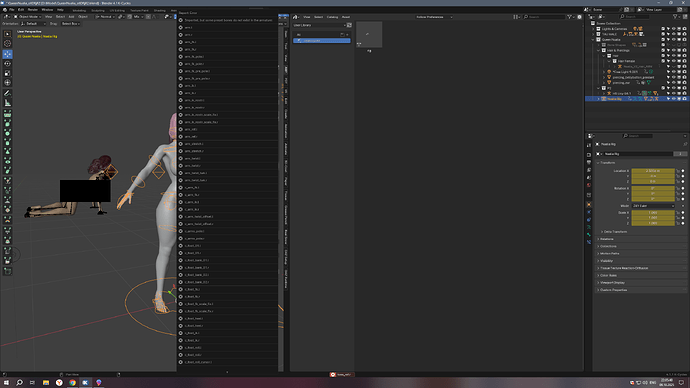Expand the Lights & Cameras collection

click(x=593, y=29)
